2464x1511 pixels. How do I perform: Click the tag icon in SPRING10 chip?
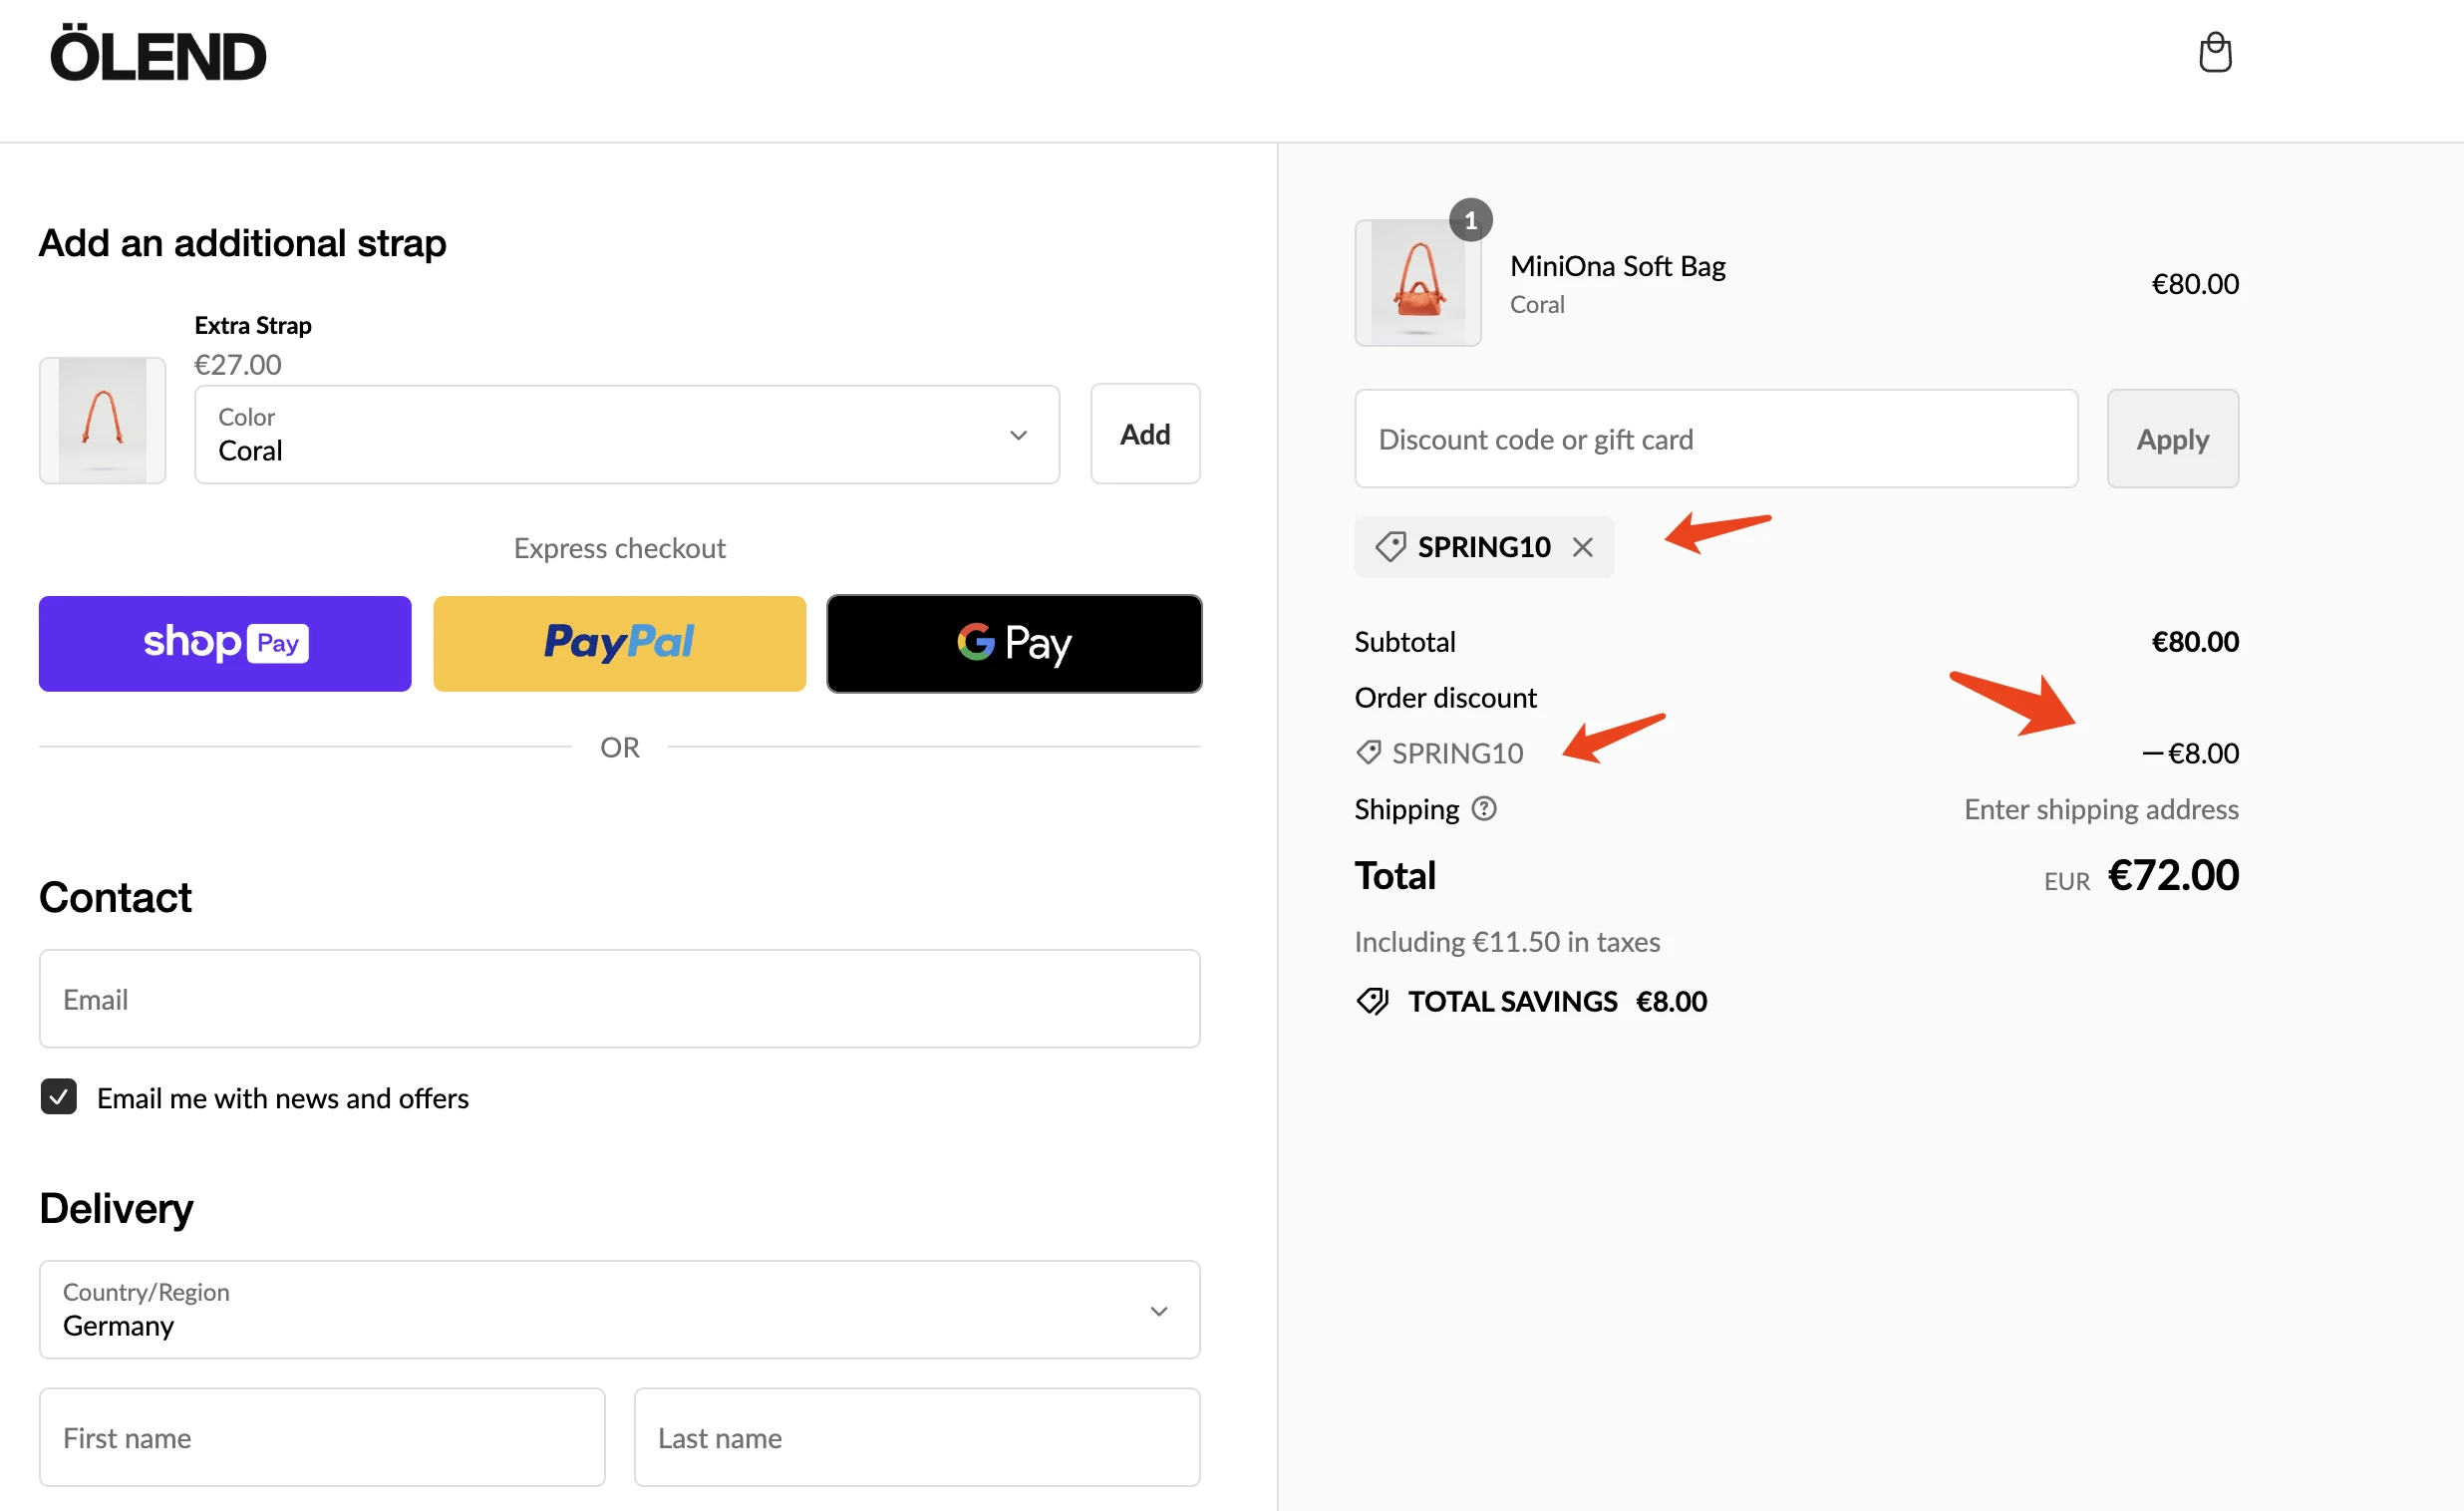[x=1390, y=547]
